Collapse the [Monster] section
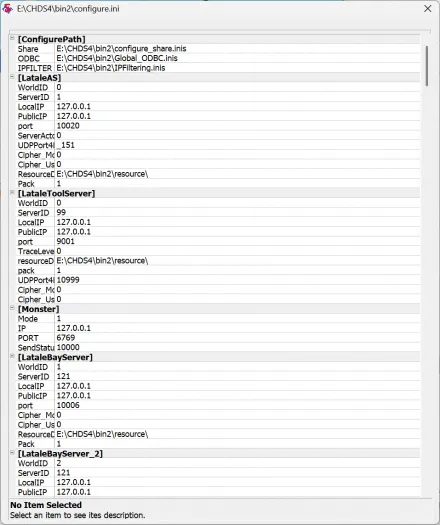The height and width of the screenshot is (525, 440). point(12,308)
